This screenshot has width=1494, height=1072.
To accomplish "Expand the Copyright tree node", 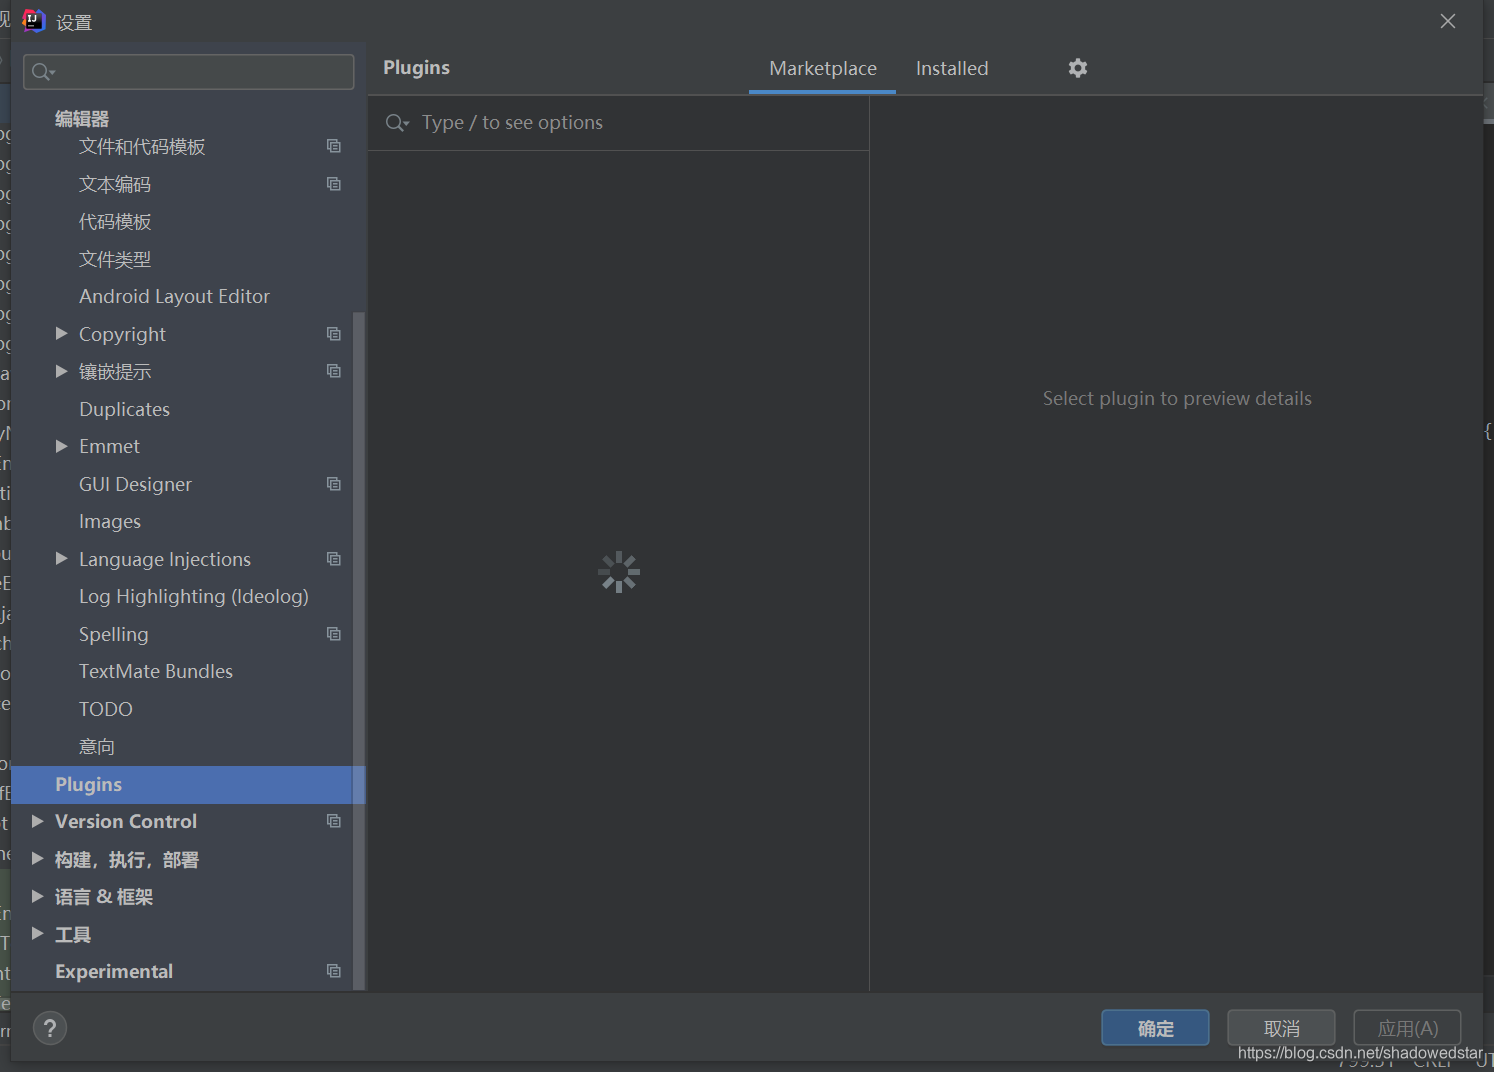I will pos(61,333).
